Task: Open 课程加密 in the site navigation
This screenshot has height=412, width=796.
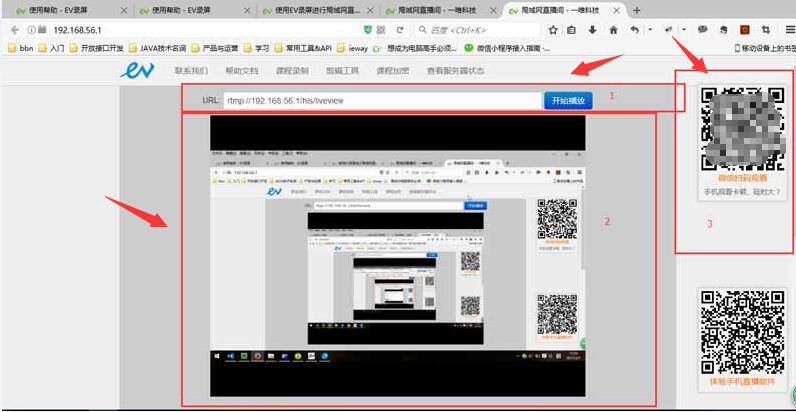Action: (392, 71)
